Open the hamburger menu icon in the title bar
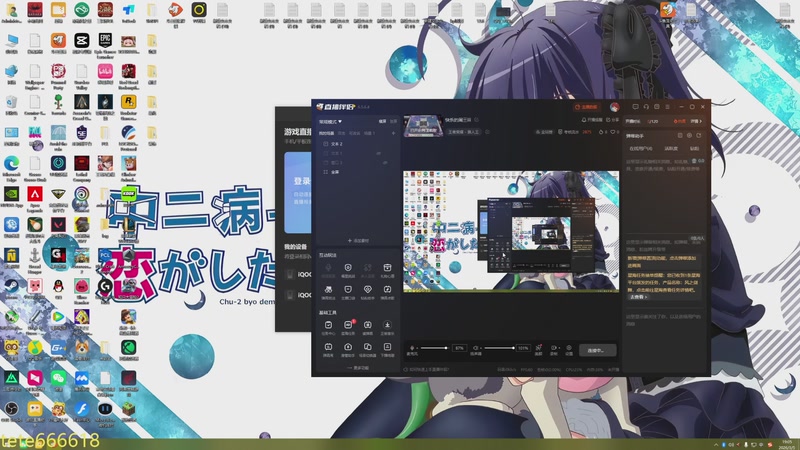The width and height of the screenshot is (800, 450). coord(667,107)
